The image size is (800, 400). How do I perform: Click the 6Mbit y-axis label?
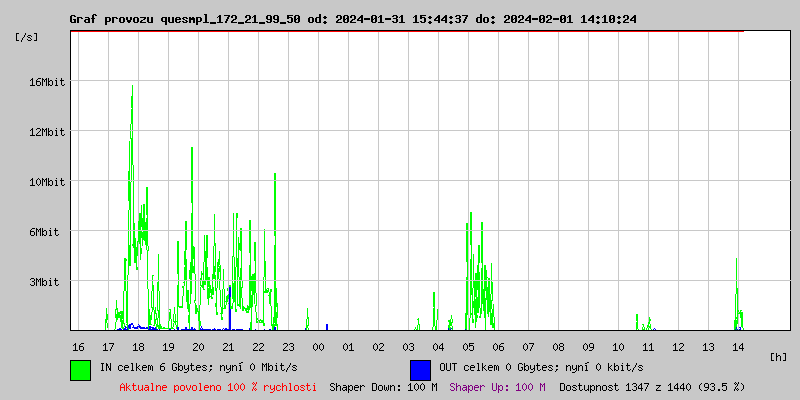pyautogui.click(x=46, y=232)
